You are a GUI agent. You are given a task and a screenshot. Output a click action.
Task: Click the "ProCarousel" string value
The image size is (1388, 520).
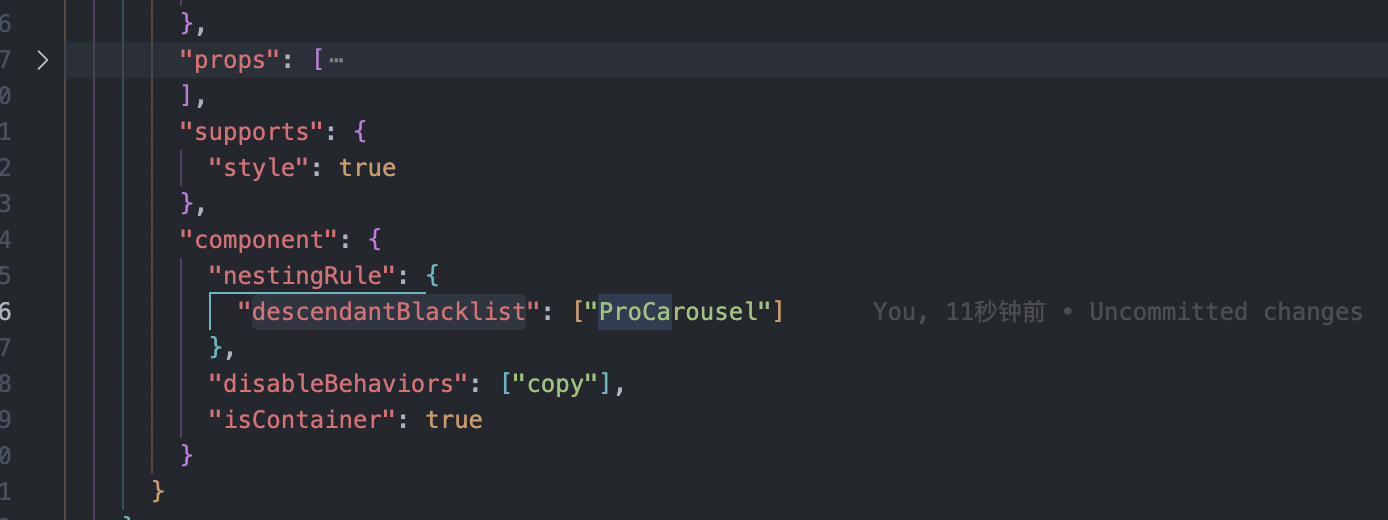click(678, 312)
